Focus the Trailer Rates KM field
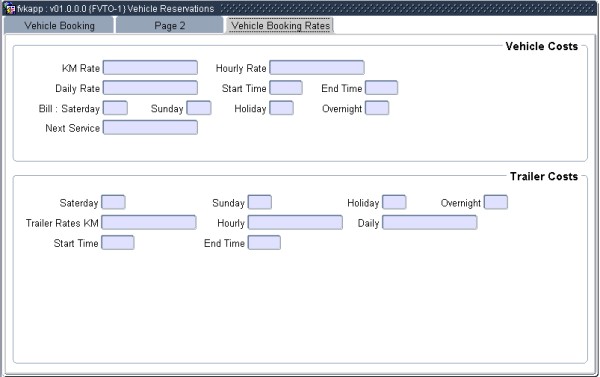The image size is (600, 377). point(149,222)
